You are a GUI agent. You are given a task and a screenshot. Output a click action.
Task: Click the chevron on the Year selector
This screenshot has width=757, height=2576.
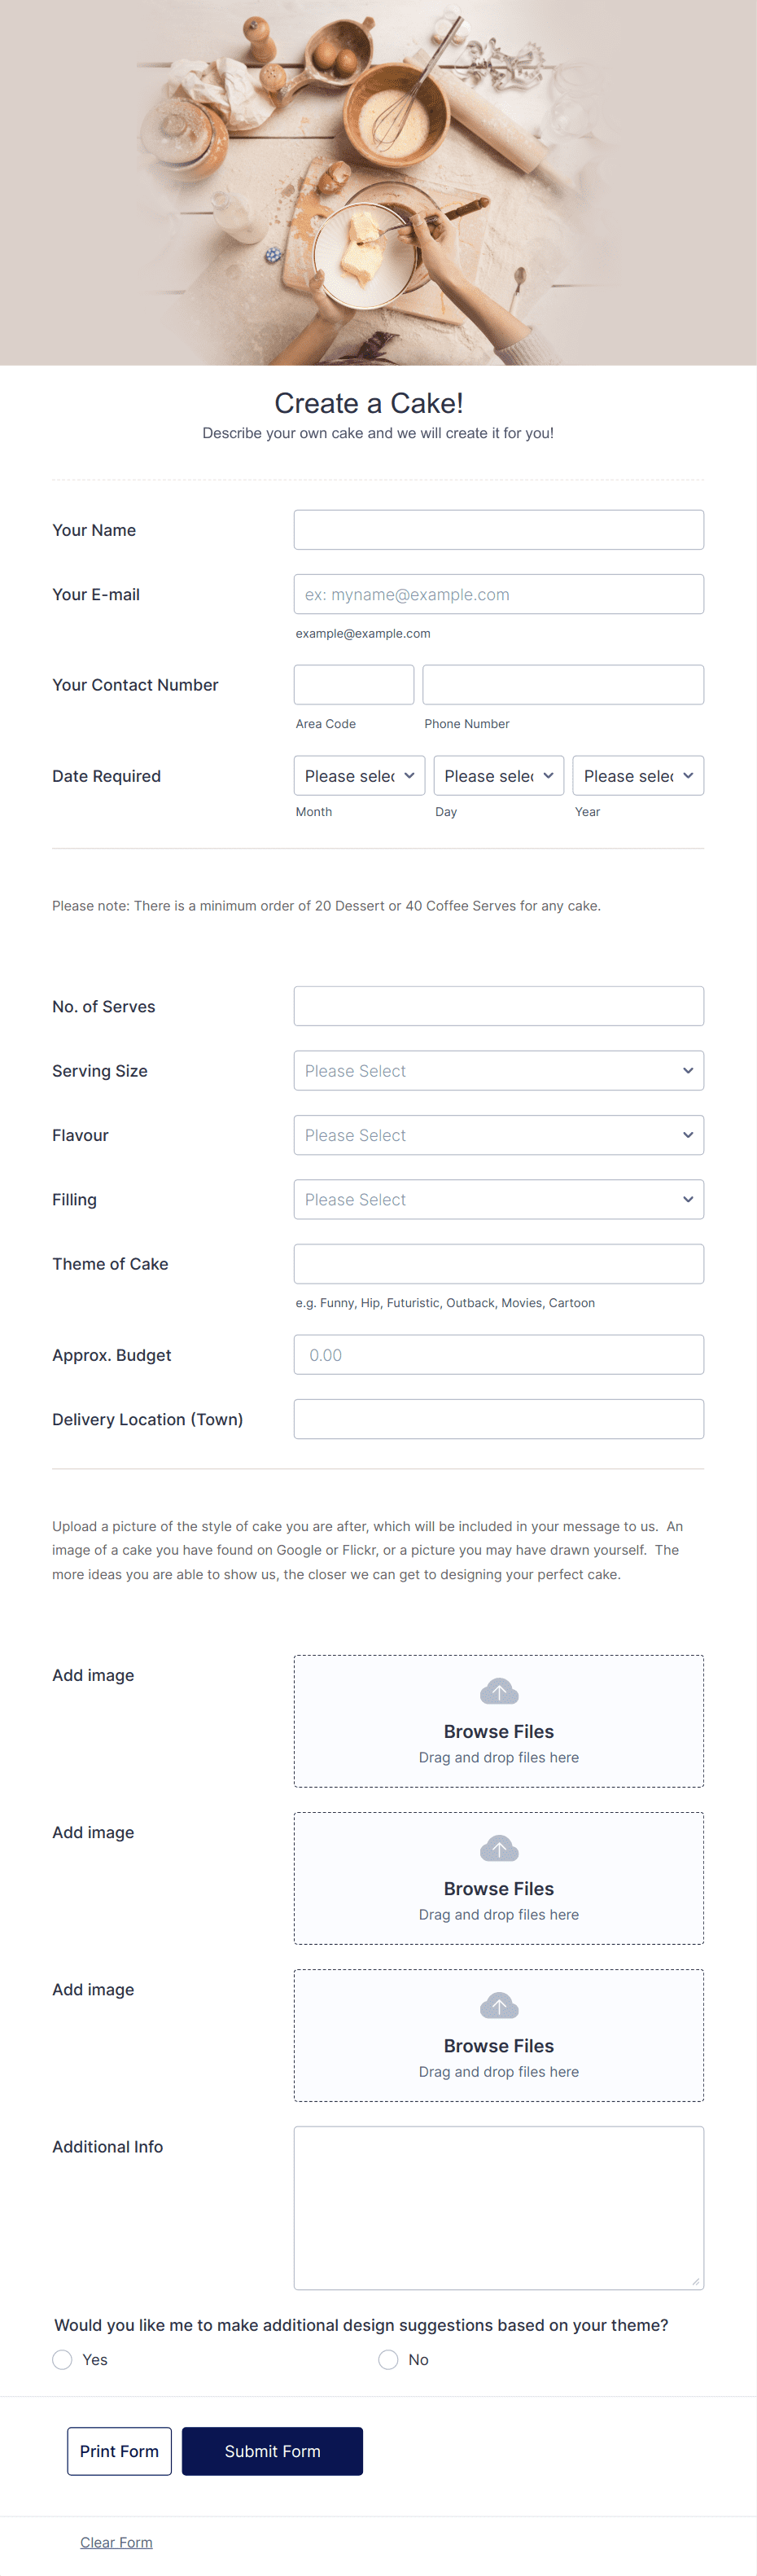pos(688,775)
